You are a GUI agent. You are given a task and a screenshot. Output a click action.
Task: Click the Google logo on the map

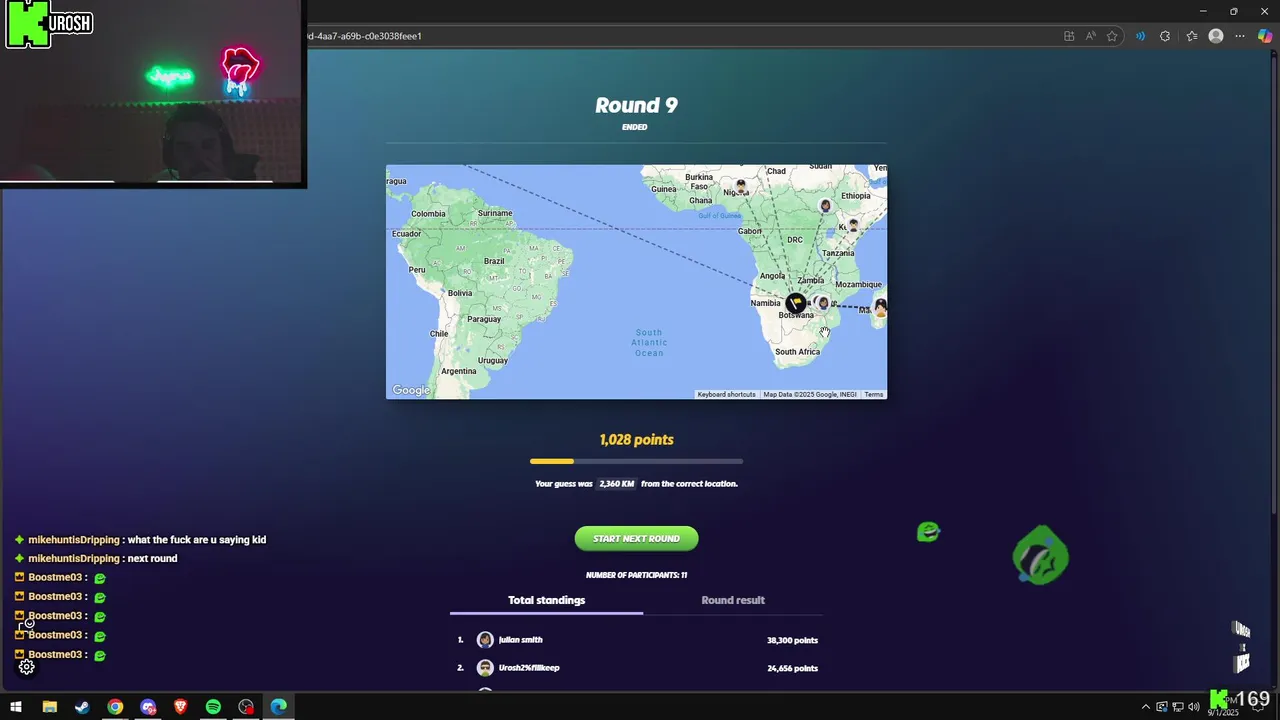(411, 390)
